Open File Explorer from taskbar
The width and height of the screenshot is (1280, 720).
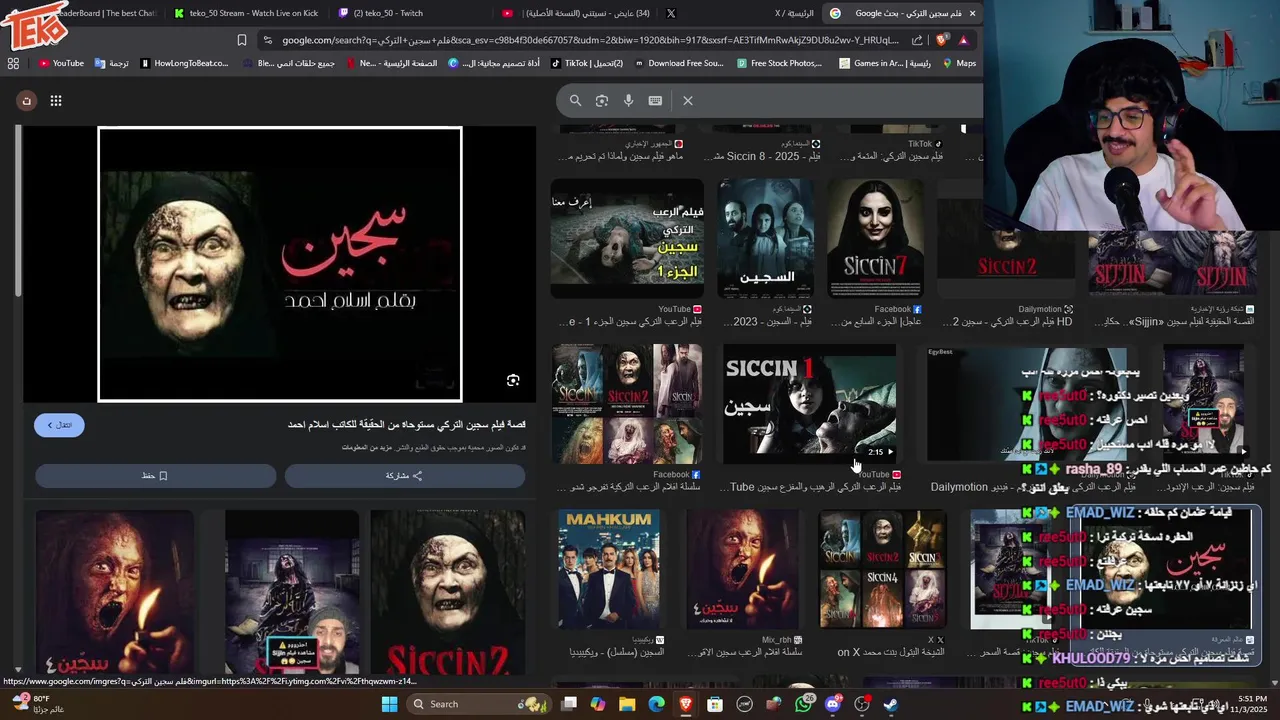[x=627, y=704]
